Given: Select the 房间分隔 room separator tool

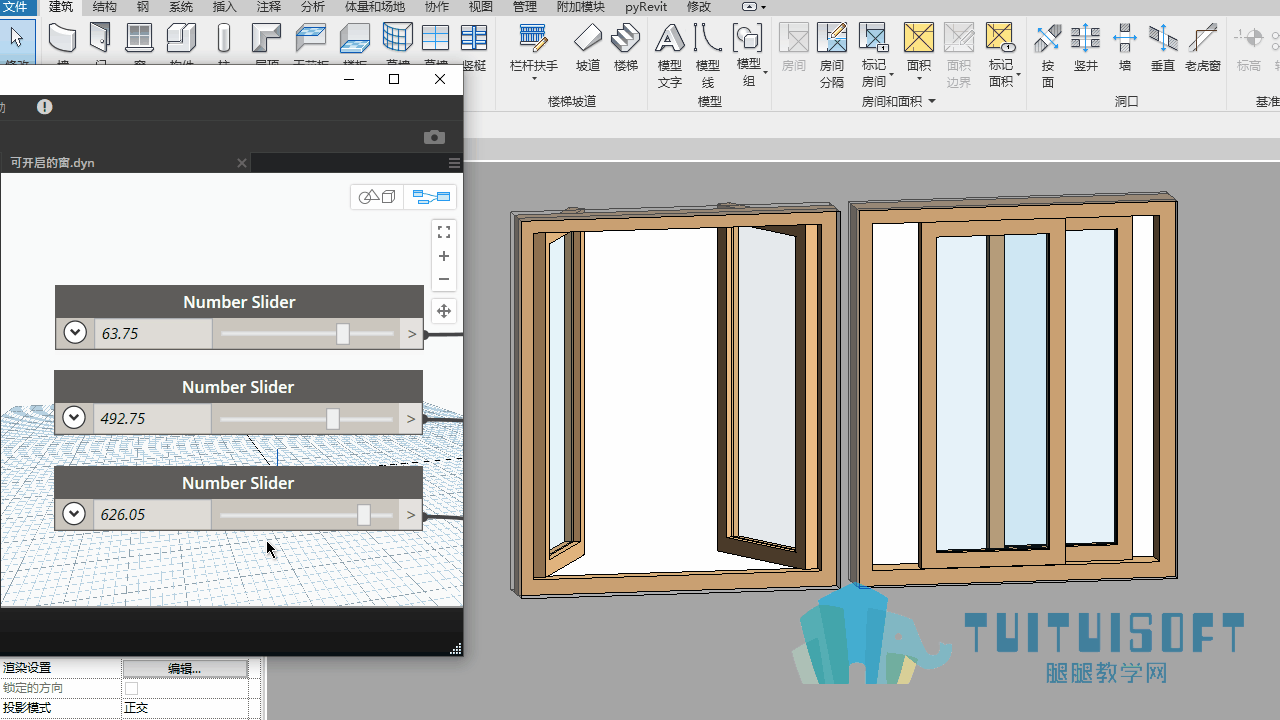Looking at the screenshot, I should 832,55.
